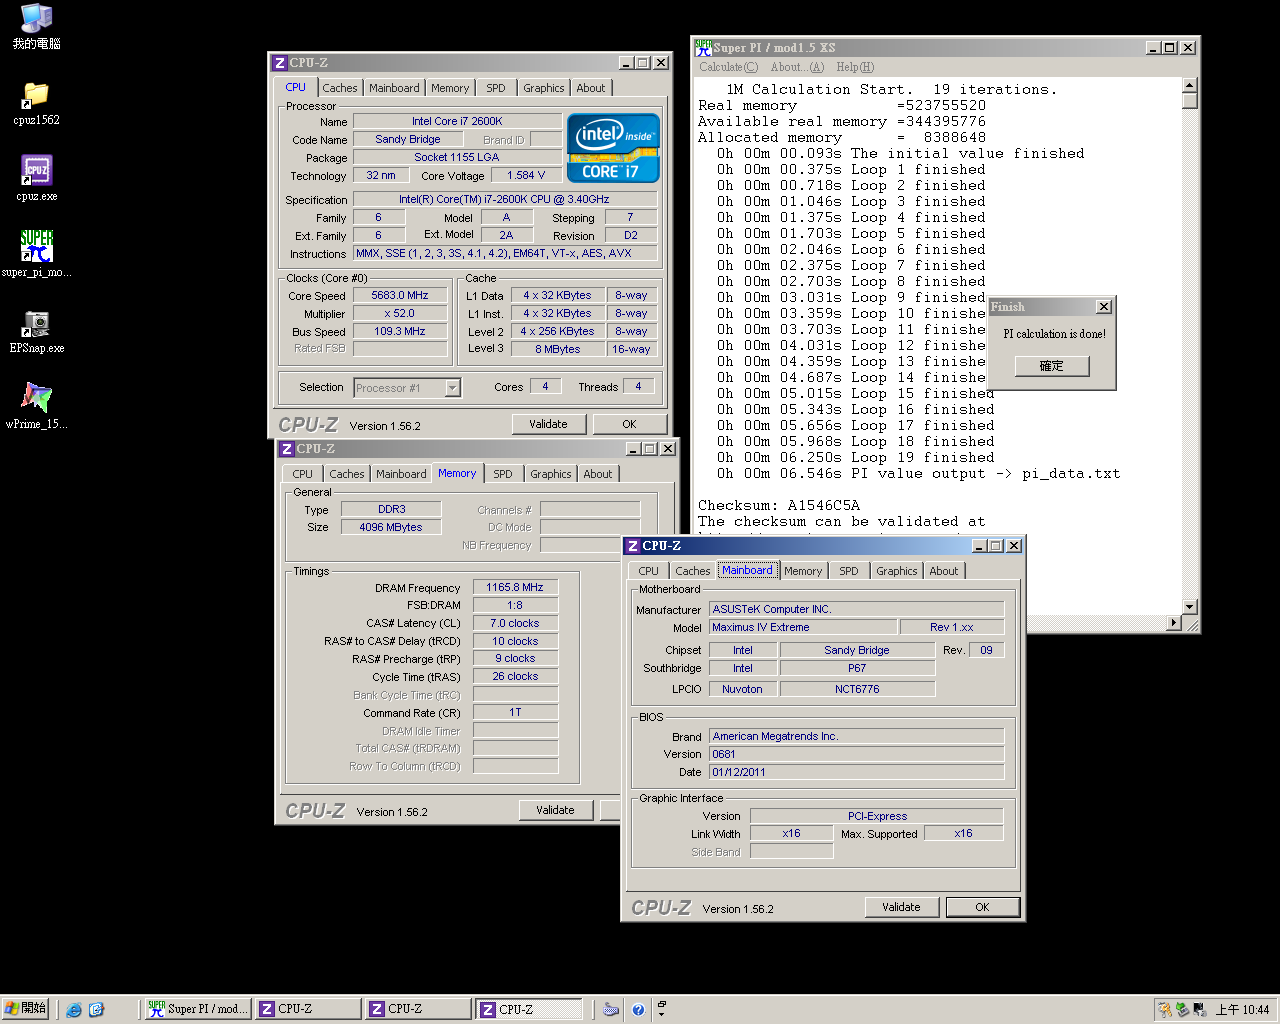The height and width of the screenshot is (1024, 1280).
Task: Click the processor name 'Intel Core i7 2600K'
Action: click(457, 121)
